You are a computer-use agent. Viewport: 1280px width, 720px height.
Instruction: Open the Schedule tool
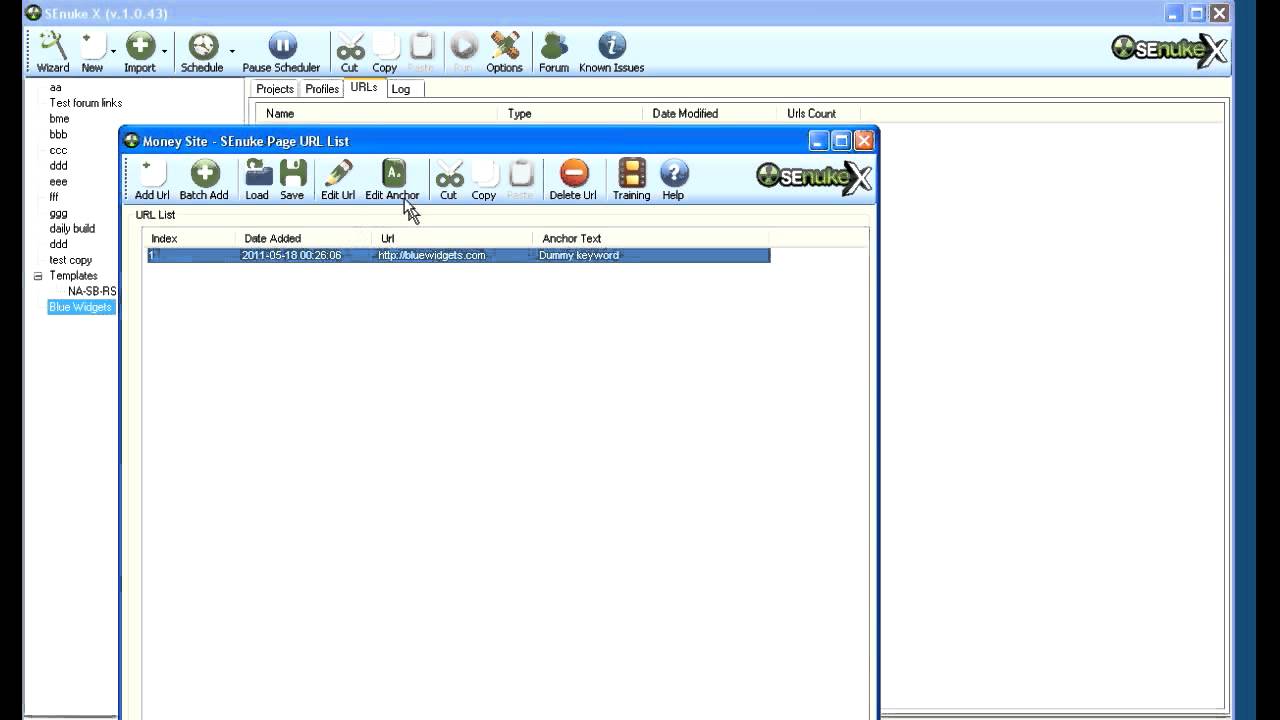202,52
